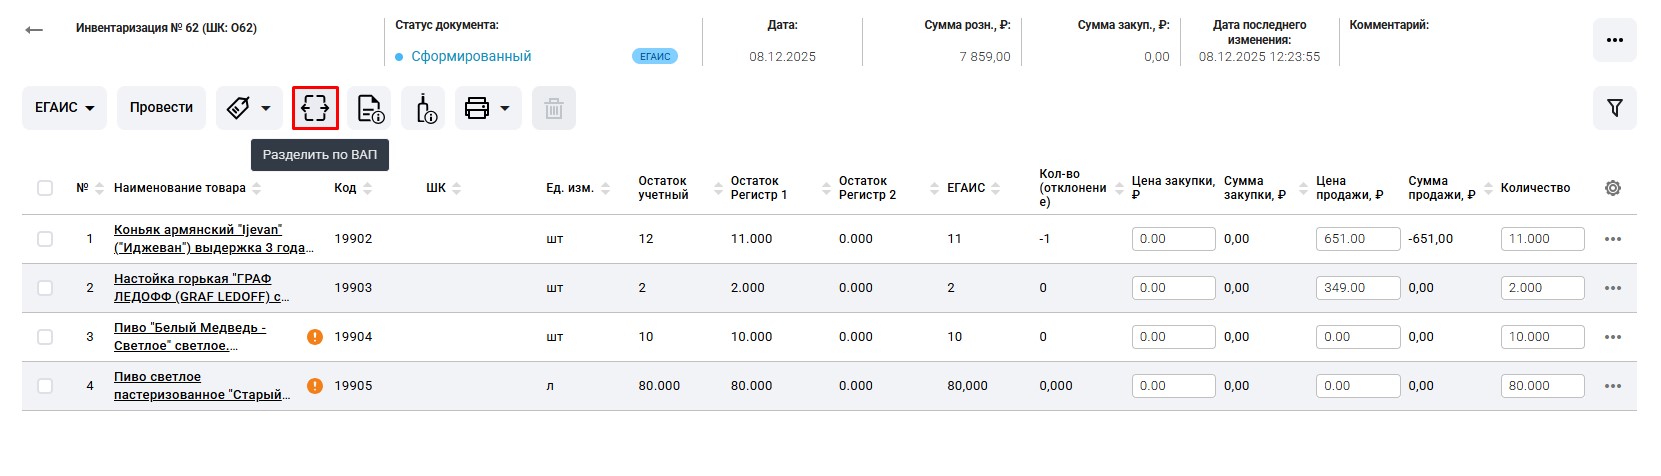
Task: Click the Провести button
Action: (x=161, y=108)
